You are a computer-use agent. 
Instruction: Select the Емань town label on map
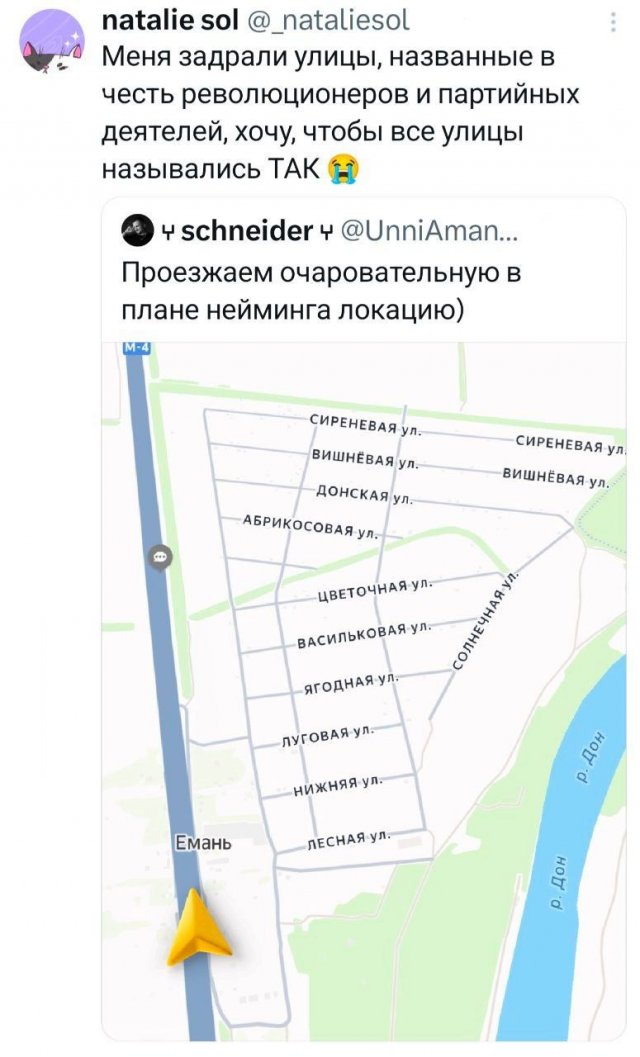tap(204, 844)
